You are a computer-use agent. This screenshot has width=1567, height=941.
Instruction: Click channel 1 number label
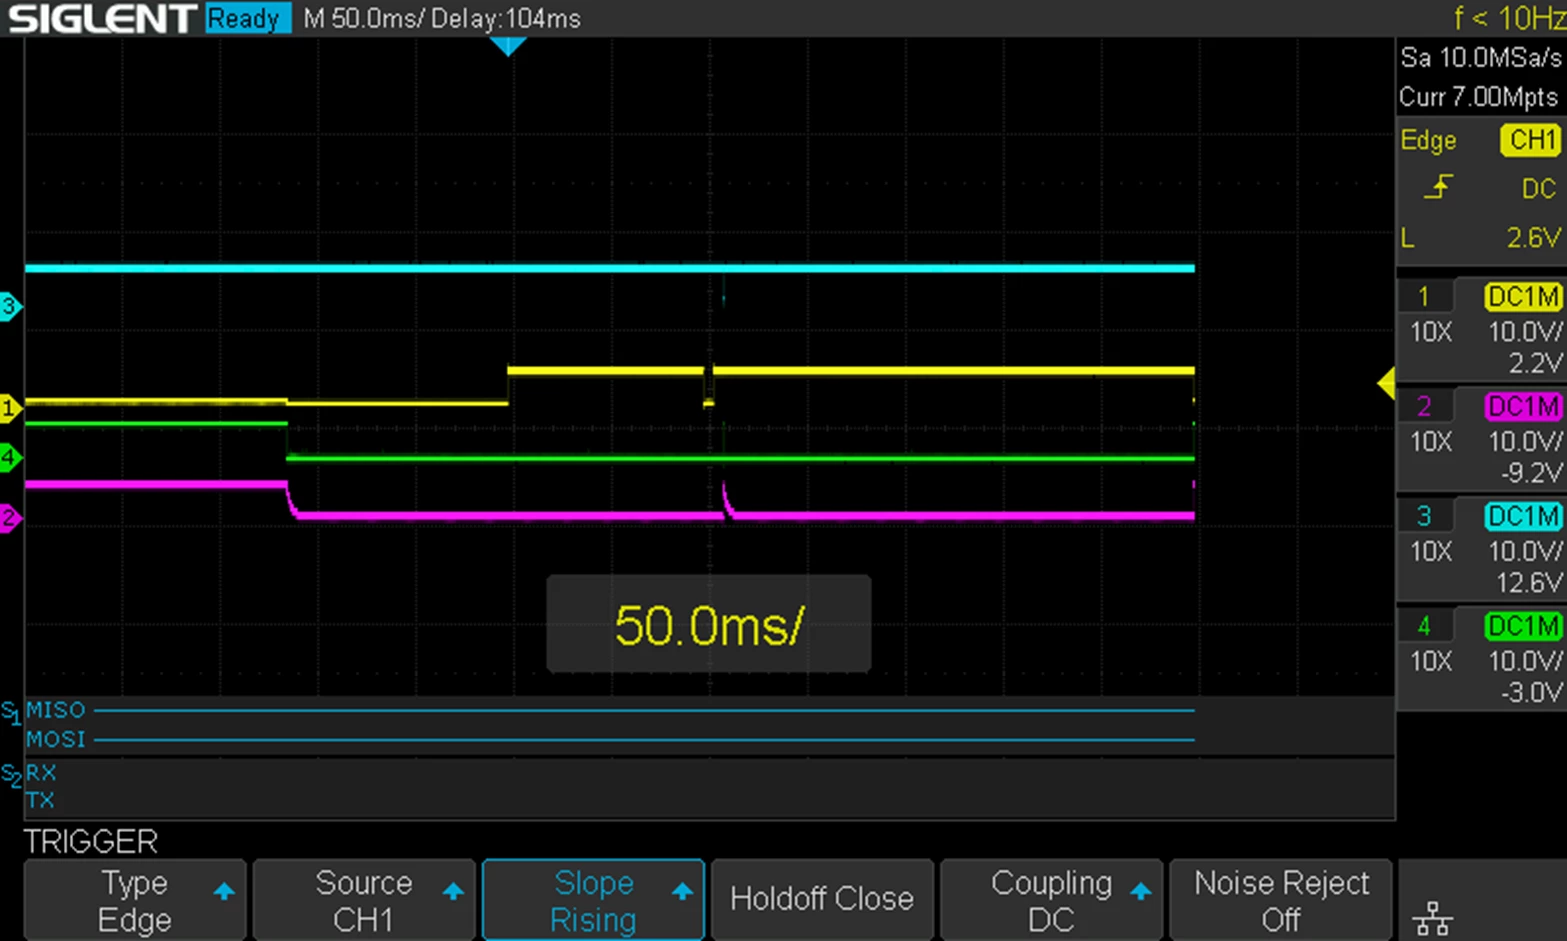click(1424, 297)
